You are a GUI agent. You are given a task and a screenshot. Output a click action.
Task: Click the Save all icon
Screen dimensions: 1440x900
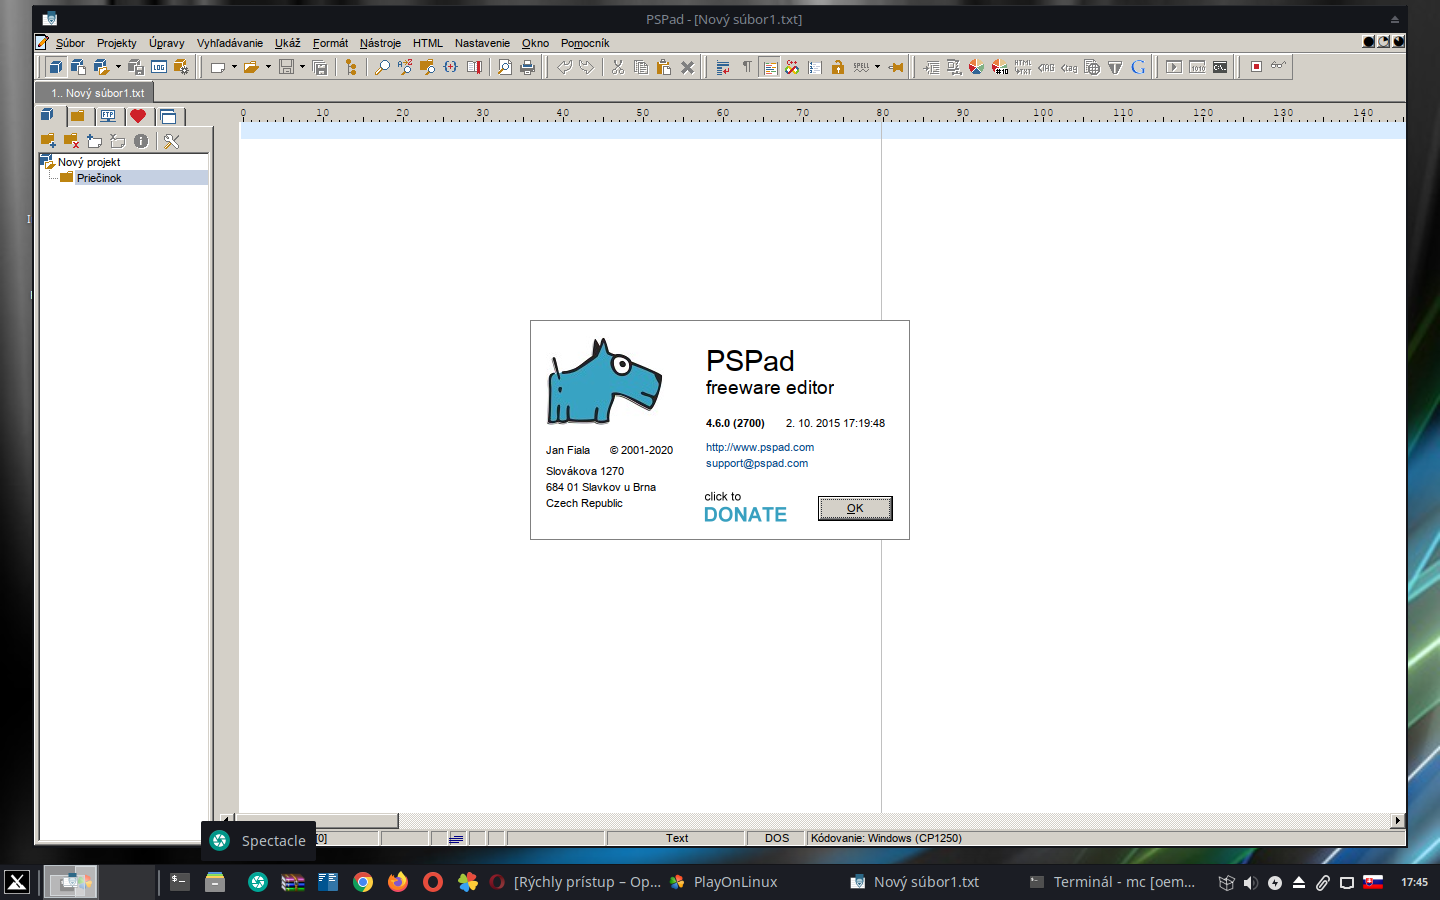(320, 67)
